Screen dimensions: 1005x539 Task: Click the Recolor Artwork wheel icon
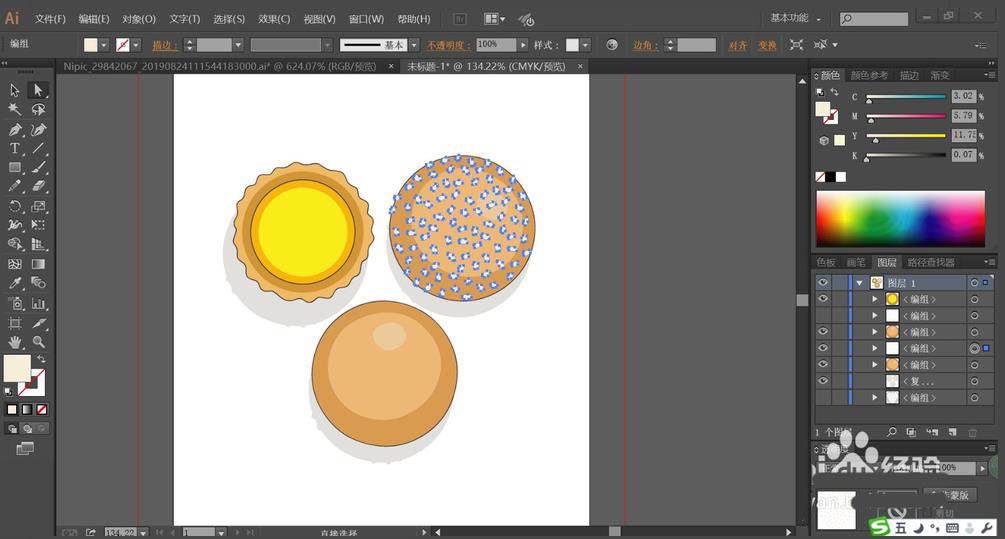[x=612, y=45]
